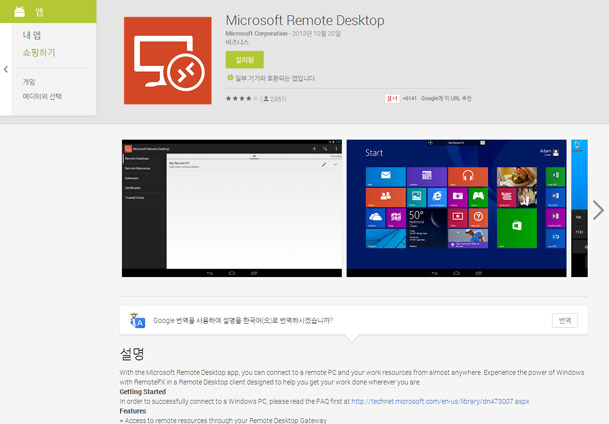The height and width of the screenshot is (424, 609).
Task: Open the 게임 (Games) category
Action: tap(29, 82)
